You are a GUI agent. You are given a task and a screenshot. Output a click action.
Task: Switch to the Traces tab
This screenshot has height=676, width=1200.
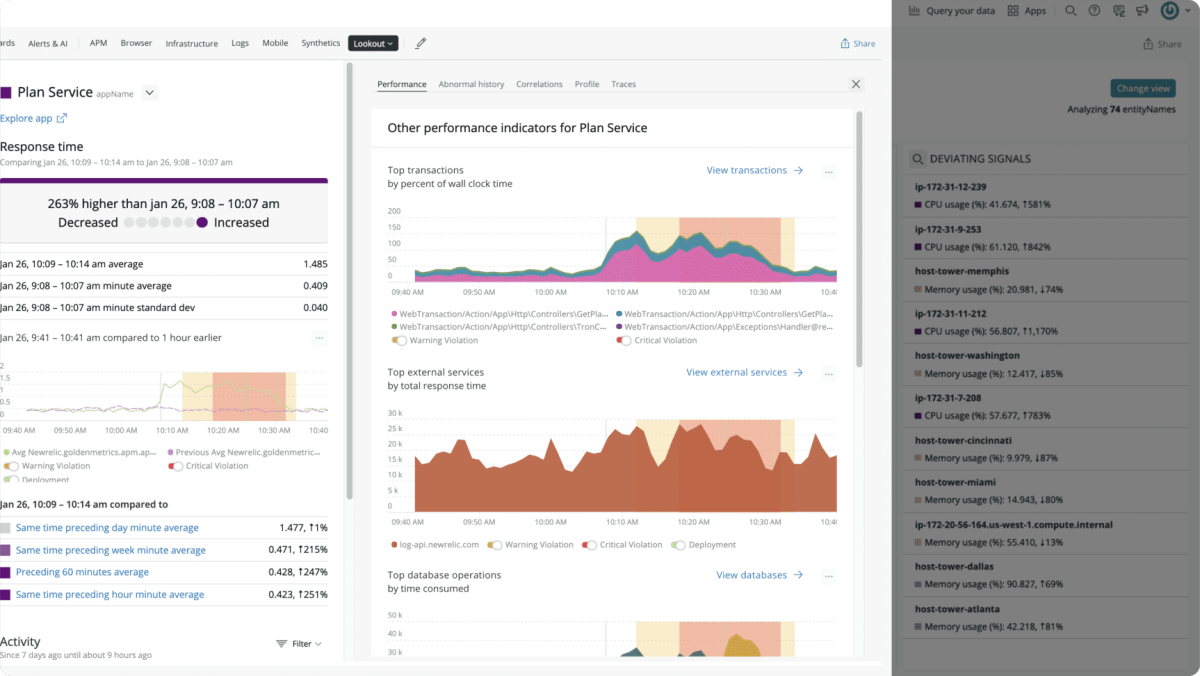[623, 85]
